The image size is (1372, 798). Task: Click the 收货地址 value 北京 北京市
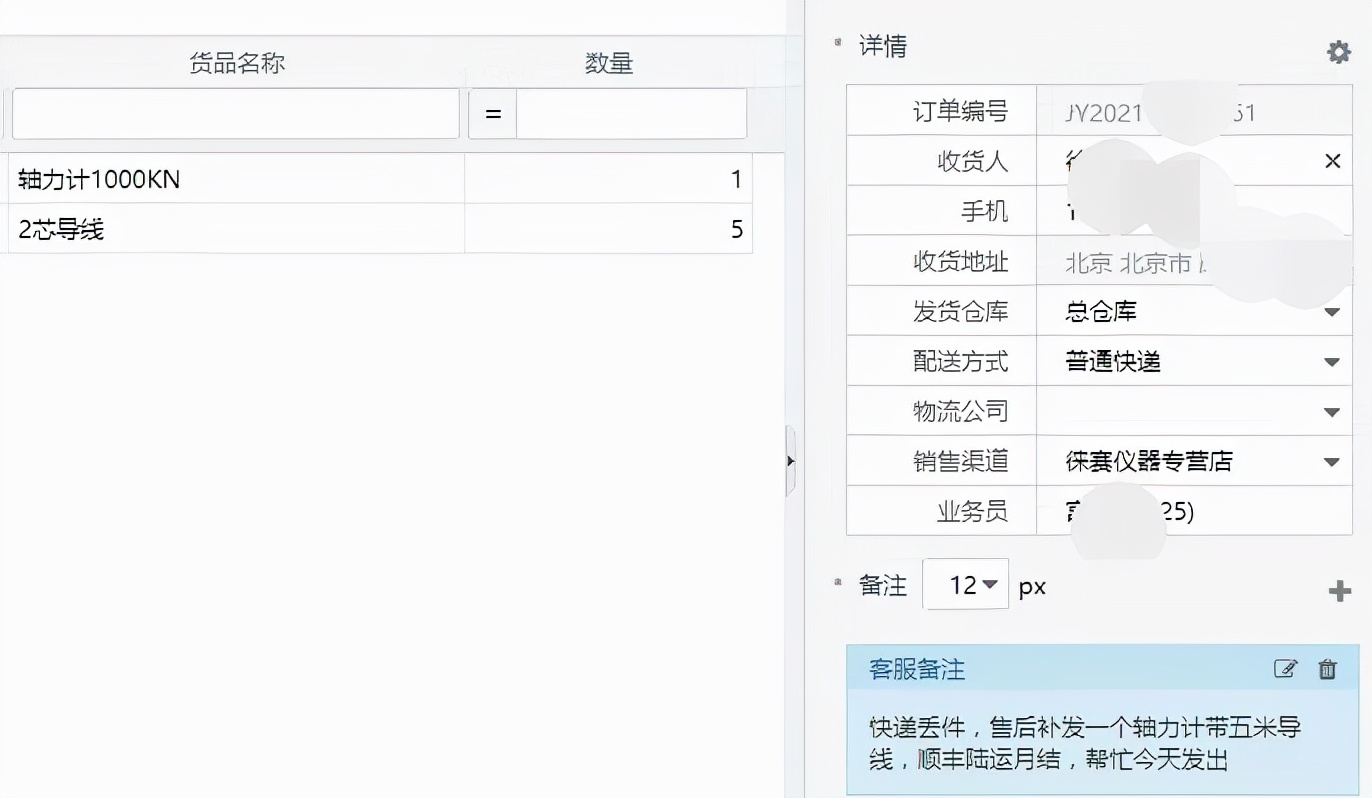click(x=1128, y=262)
